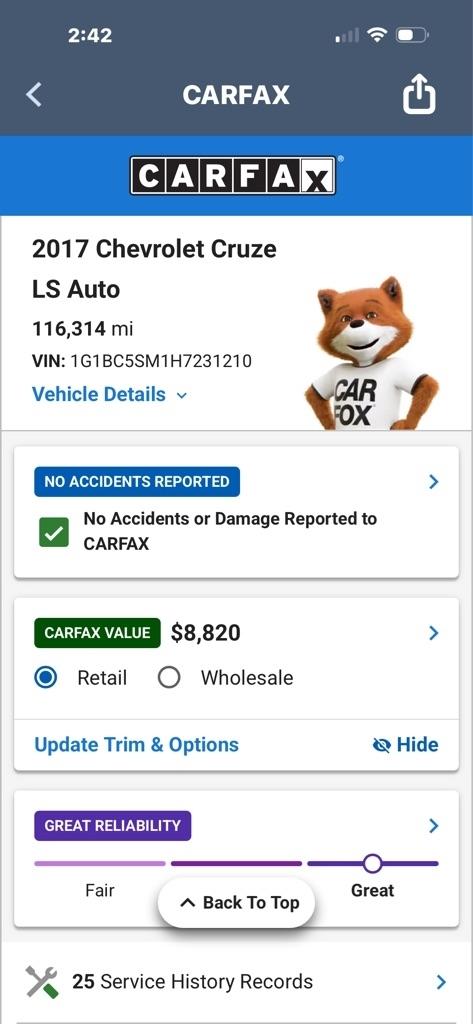Image resolution: width=473 pixels, height=1024 pixels.
Task: Tap the CARFAX VALUE green badge
Action: coord(97,633)
